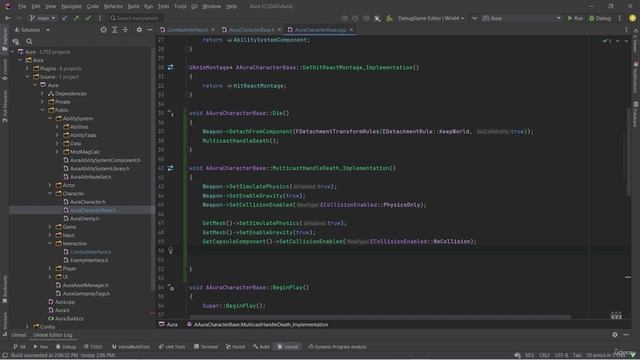Image resolution: width=640 pixels, height=360 pixels.
Task: Open editor tabs more-options icon
Action: (x=626, y=30)
